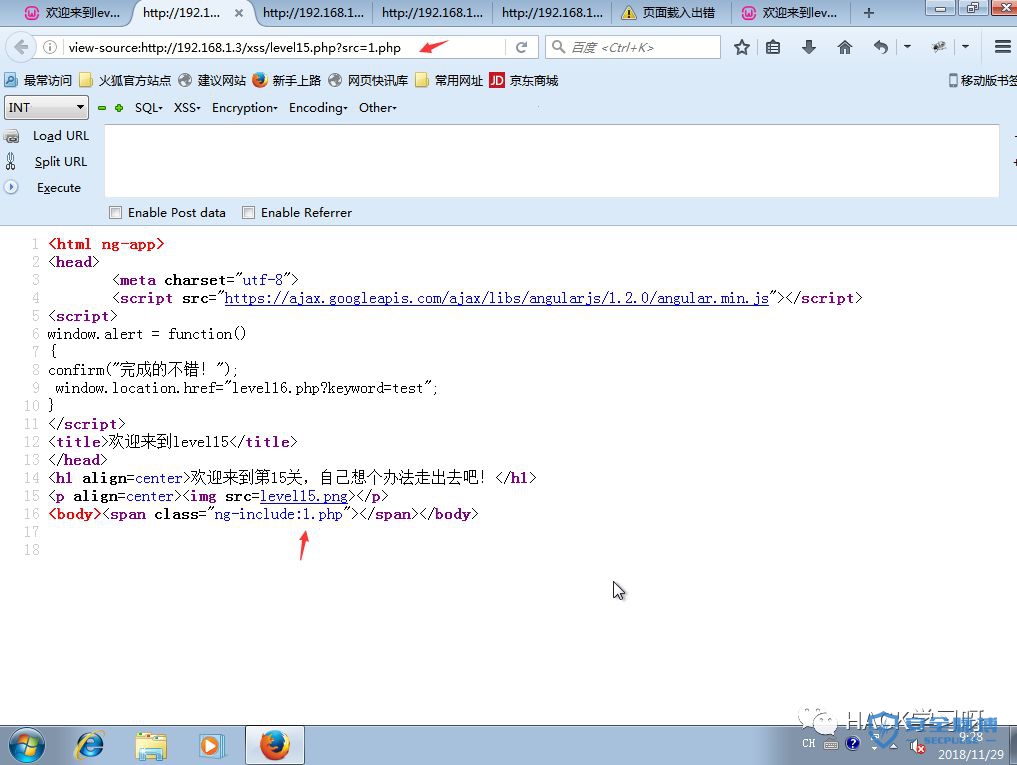Launch Internet Explorer from the taskbar
1017x765 pixels.
(91, 745)
